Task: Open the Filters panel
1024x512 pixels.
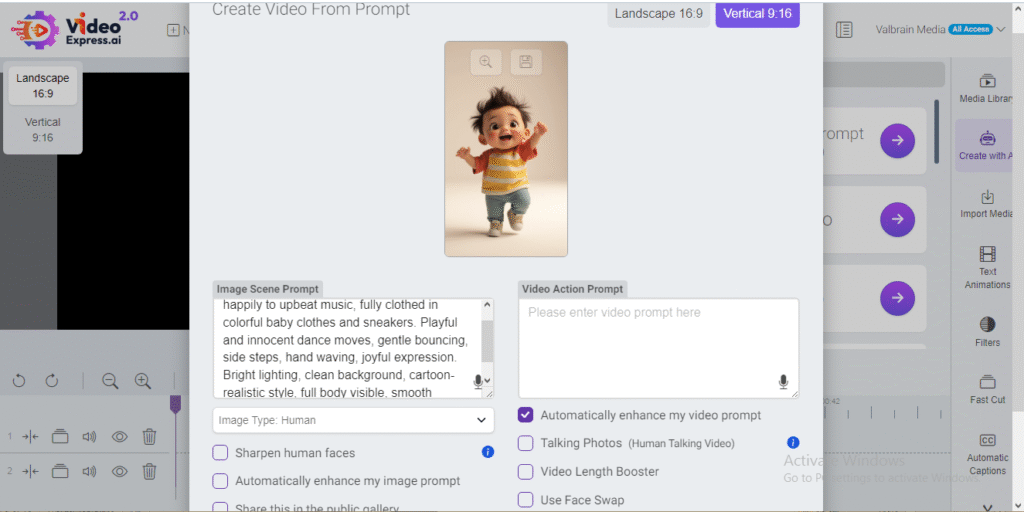Action: tap(987, 332)
